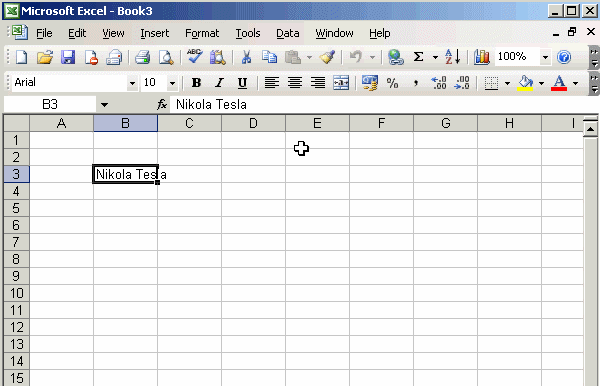The image size is (600, 386).
Task: Open the zoom 100% dropdown
Action: coord(545,57)
